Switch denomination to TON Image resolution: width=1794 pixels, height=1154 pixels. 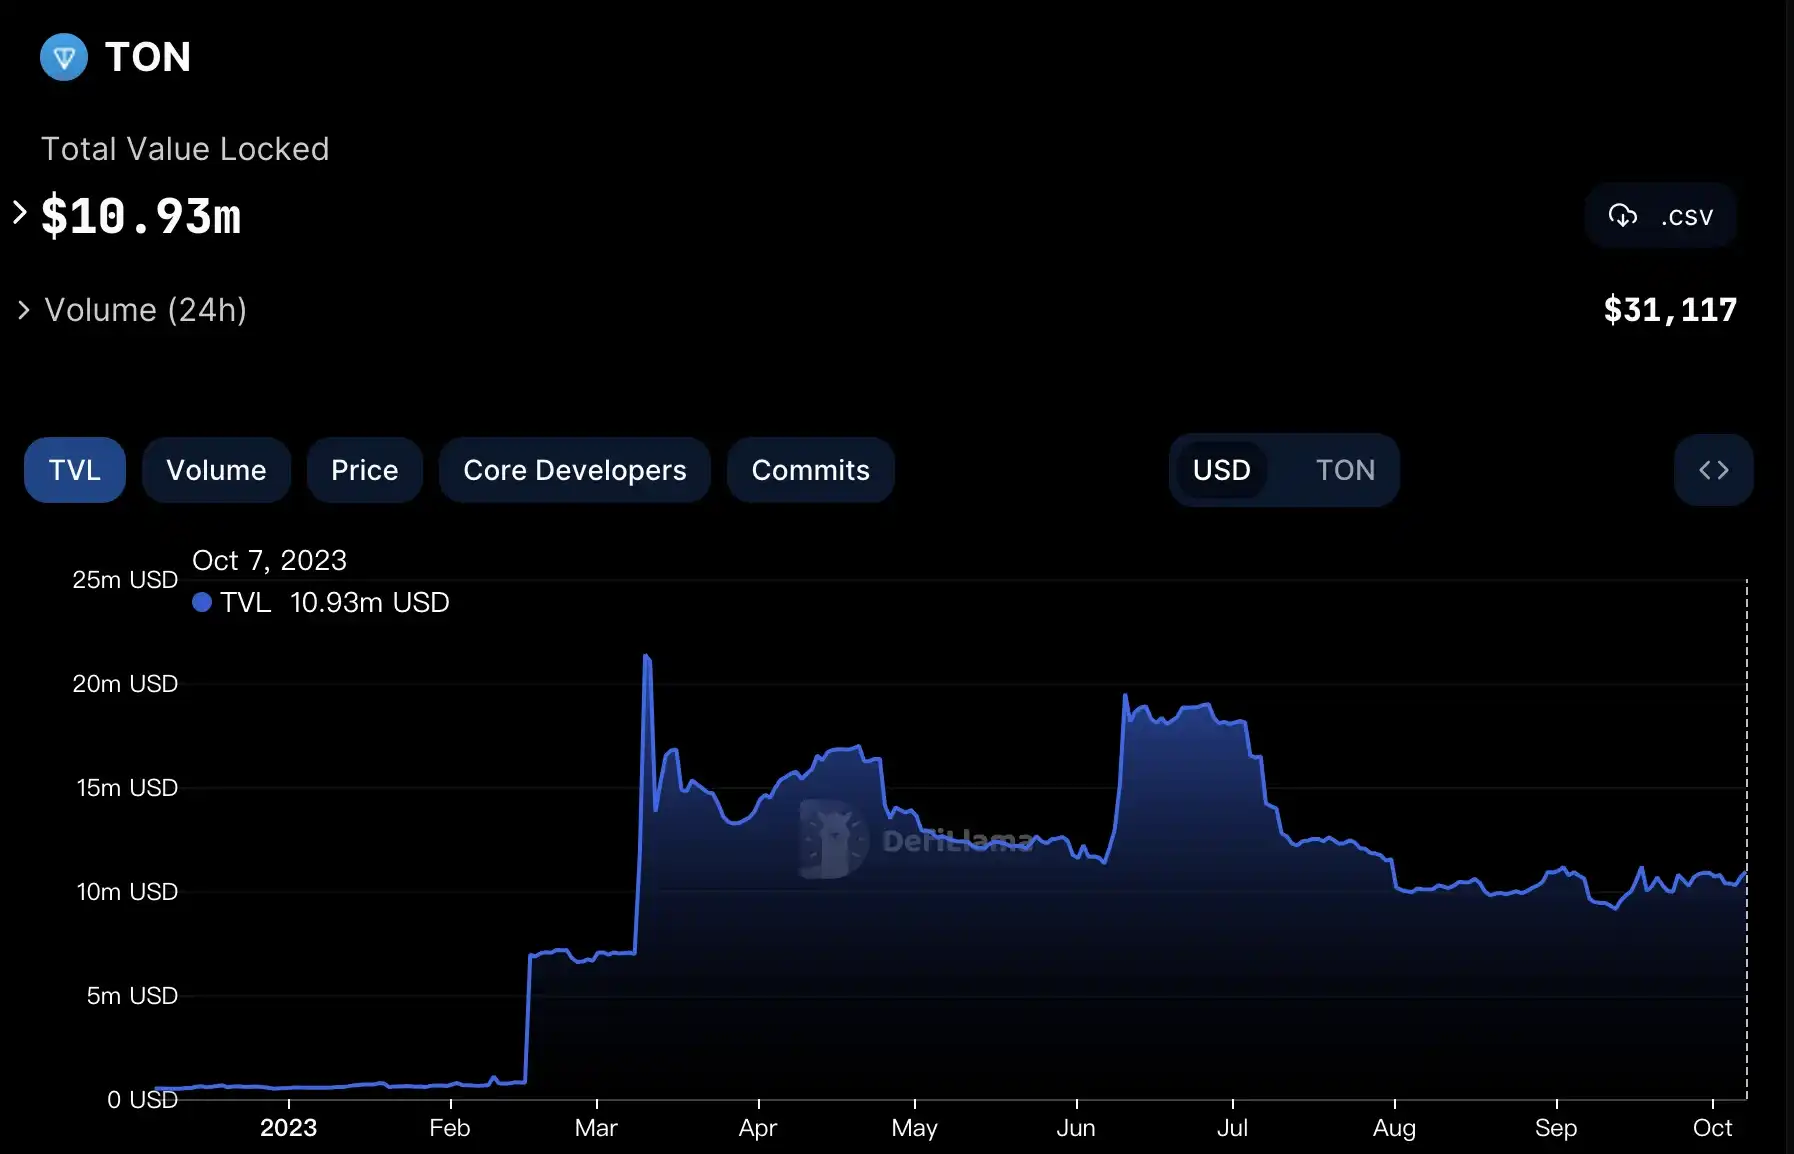[1345, 470]
